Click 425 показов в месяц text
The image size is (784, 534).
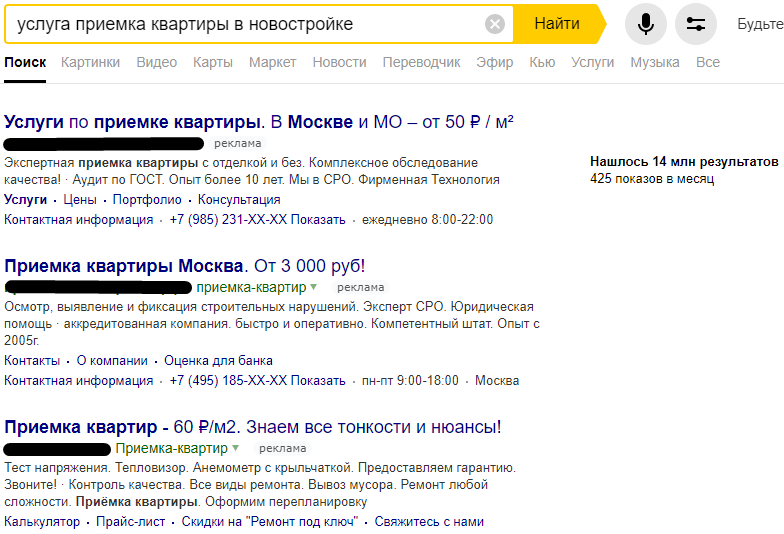[x=652, y=178]
